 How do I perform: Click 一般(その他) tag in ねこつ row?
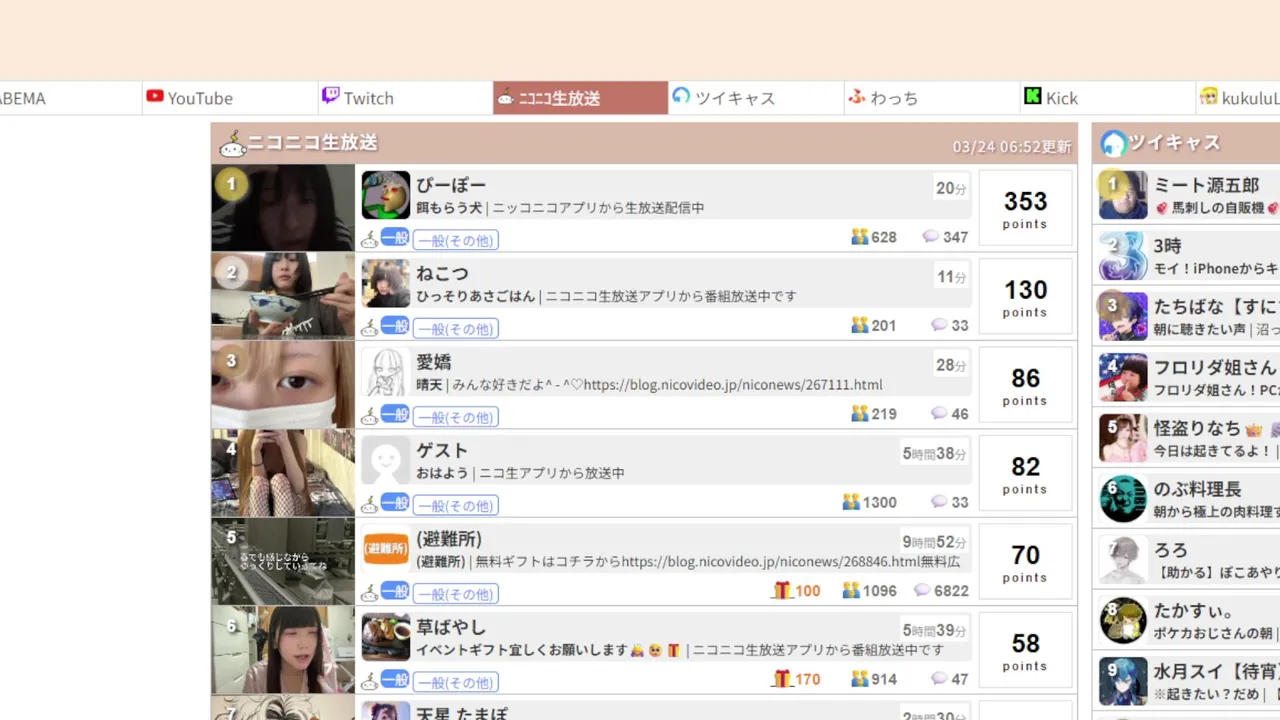[x=456, y=328]
